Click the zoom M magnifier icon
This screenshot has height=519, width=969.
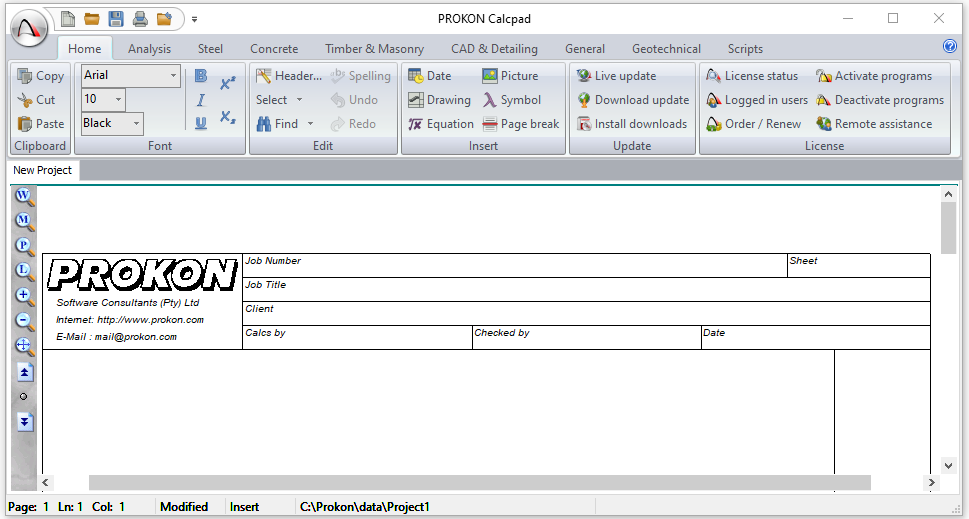pos(24,221)
